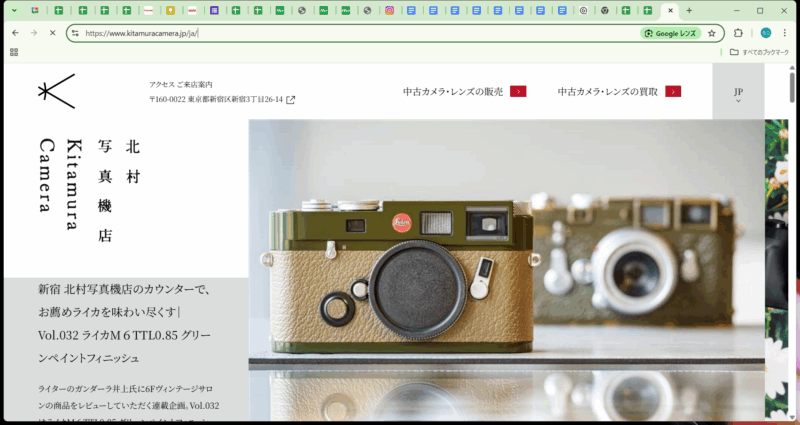Screen dimensions: 800x425
Task: Go forward to next page
Action: click(x=34, y=33)
